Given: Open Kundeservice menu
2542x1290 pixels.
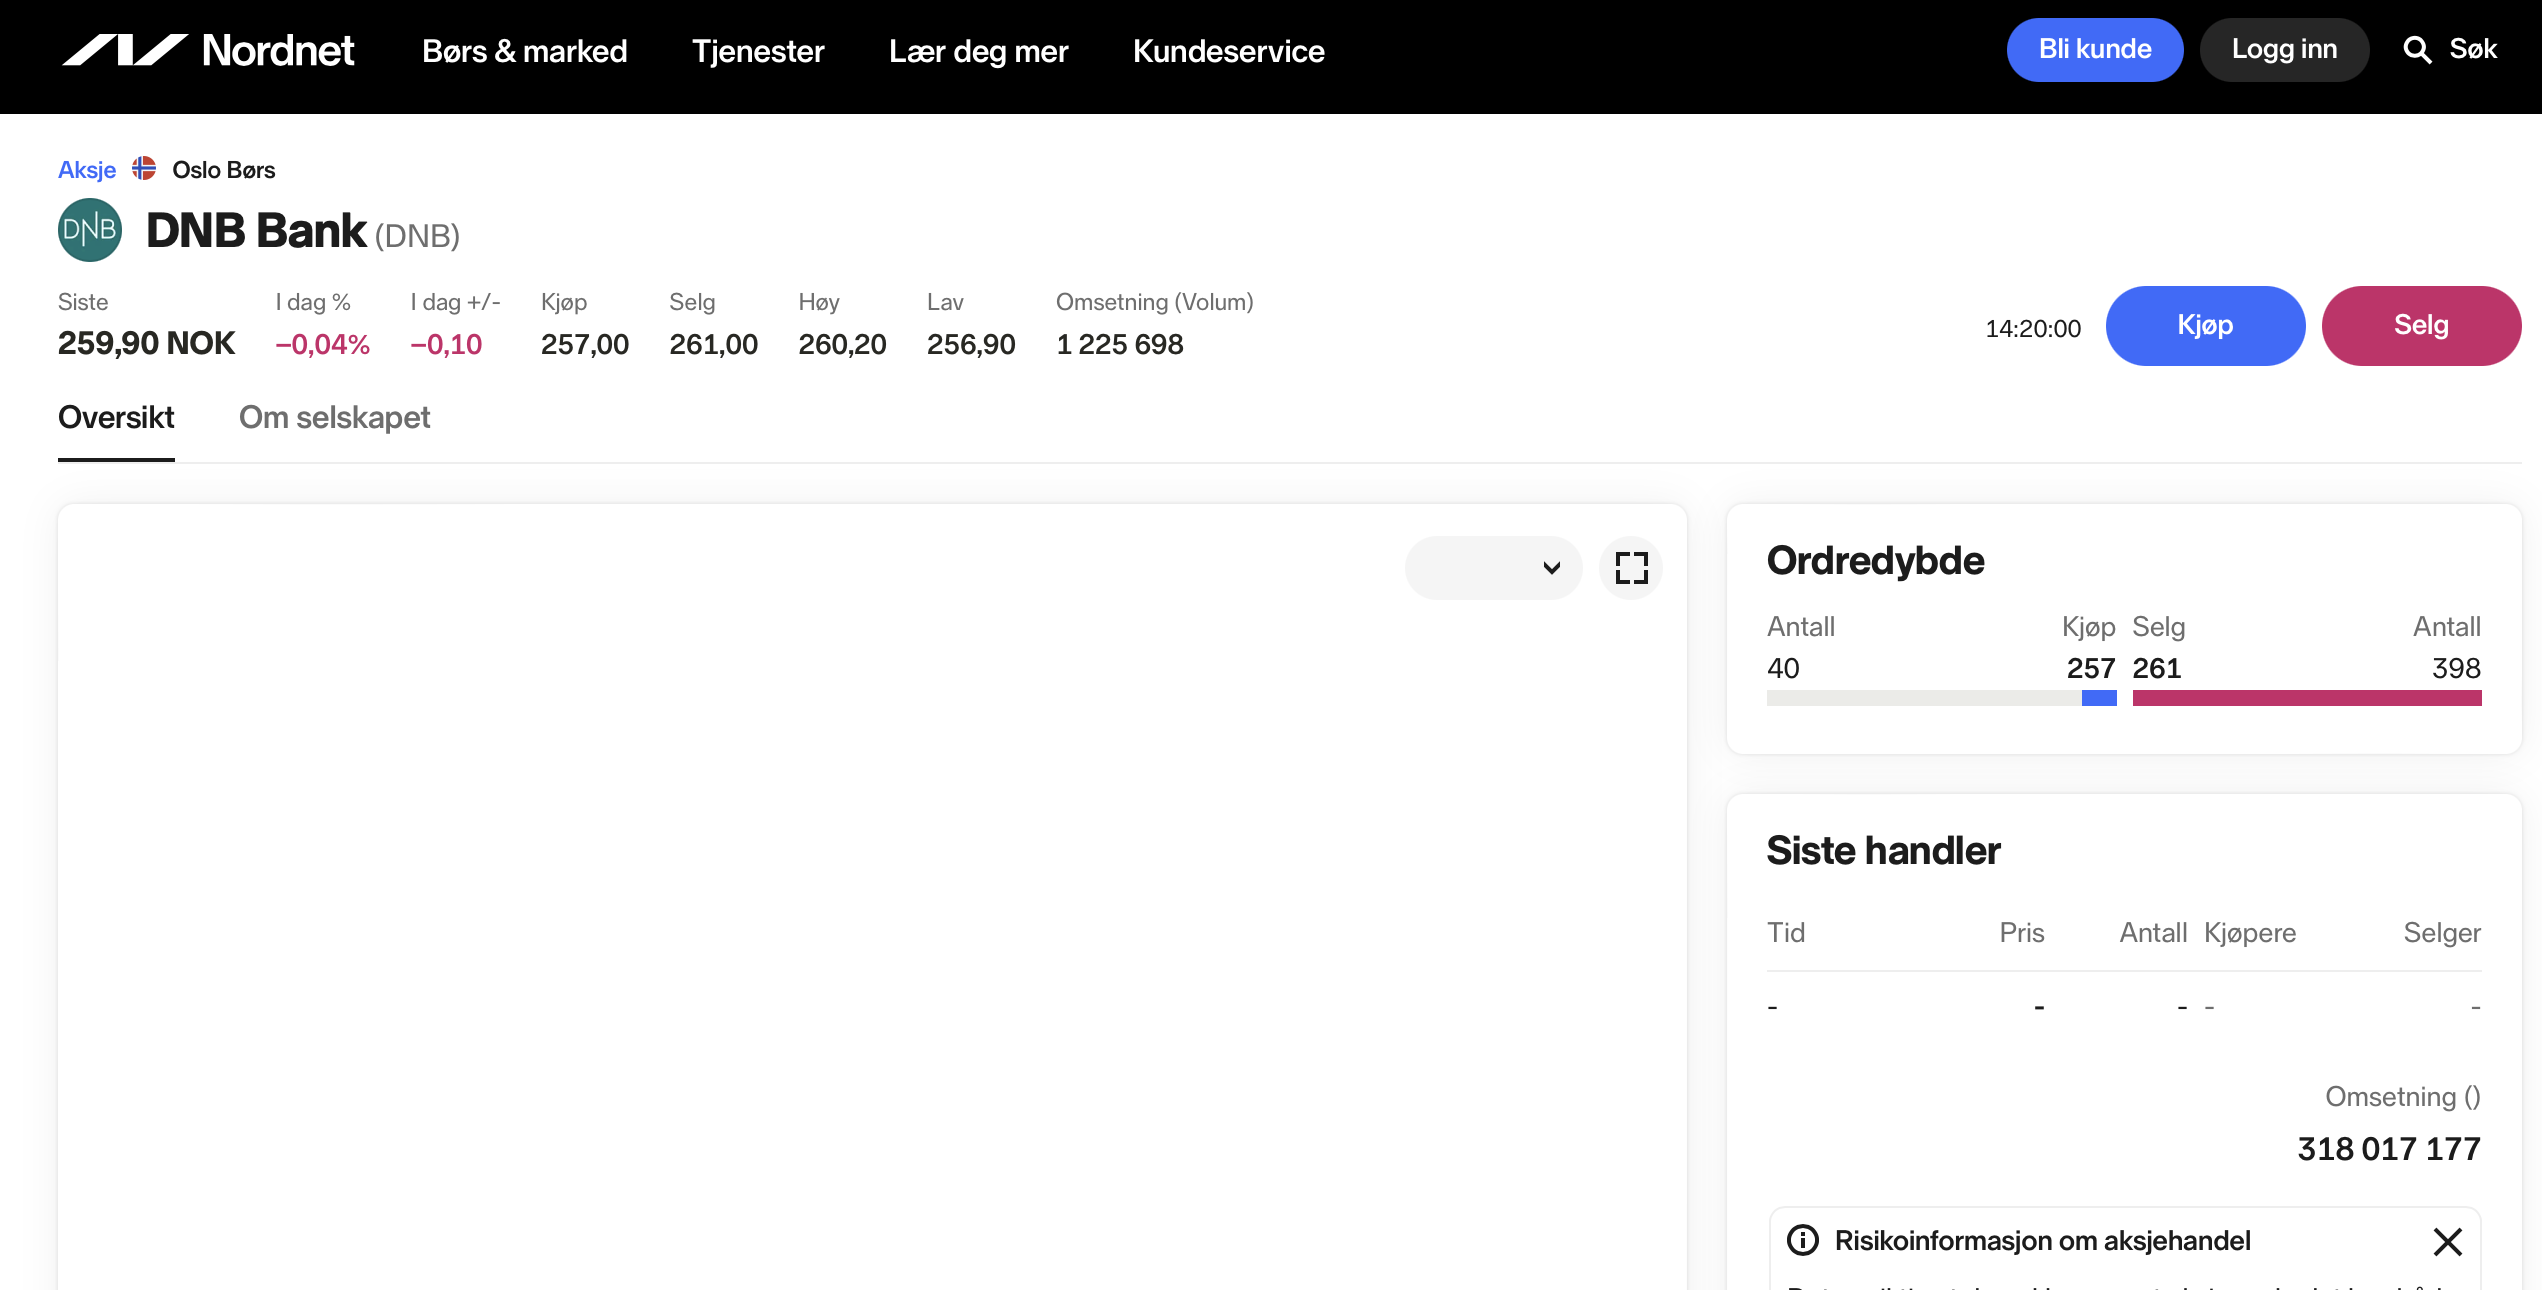Looking at the screenshot, I should coord(1228,51).
